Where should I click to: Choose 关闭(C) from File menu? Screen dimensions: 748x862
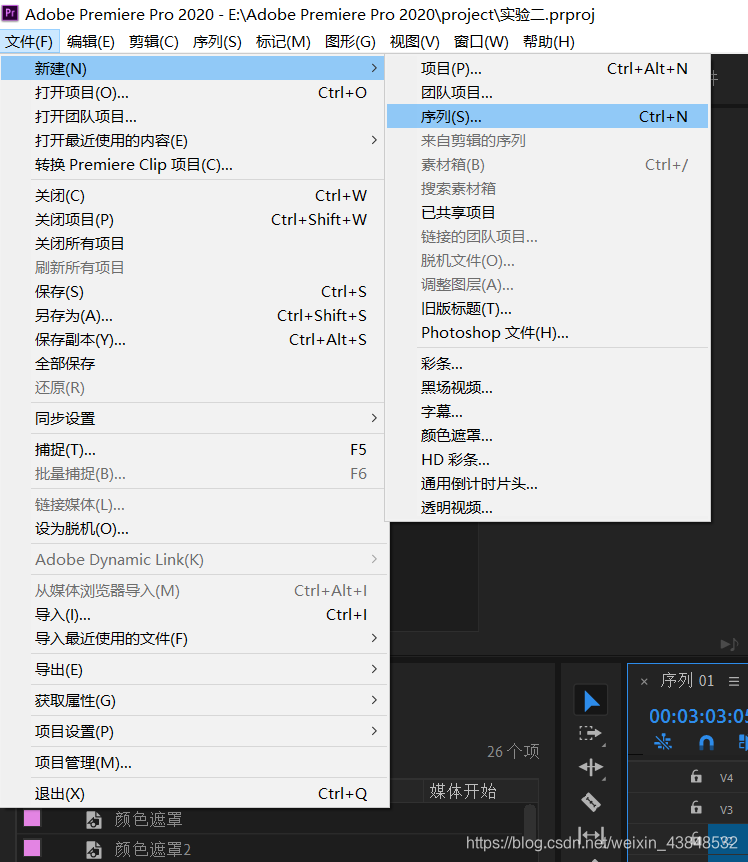192,196
